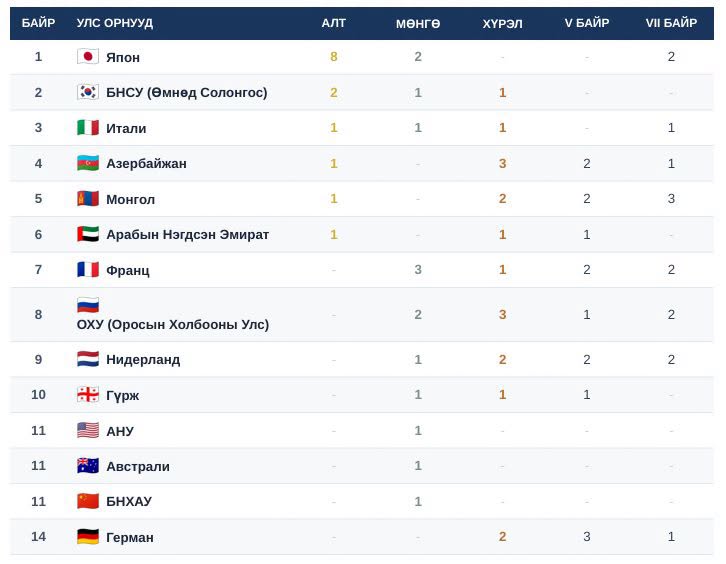Click the Azerbaijan flag icon

click(x=88, y=163)
